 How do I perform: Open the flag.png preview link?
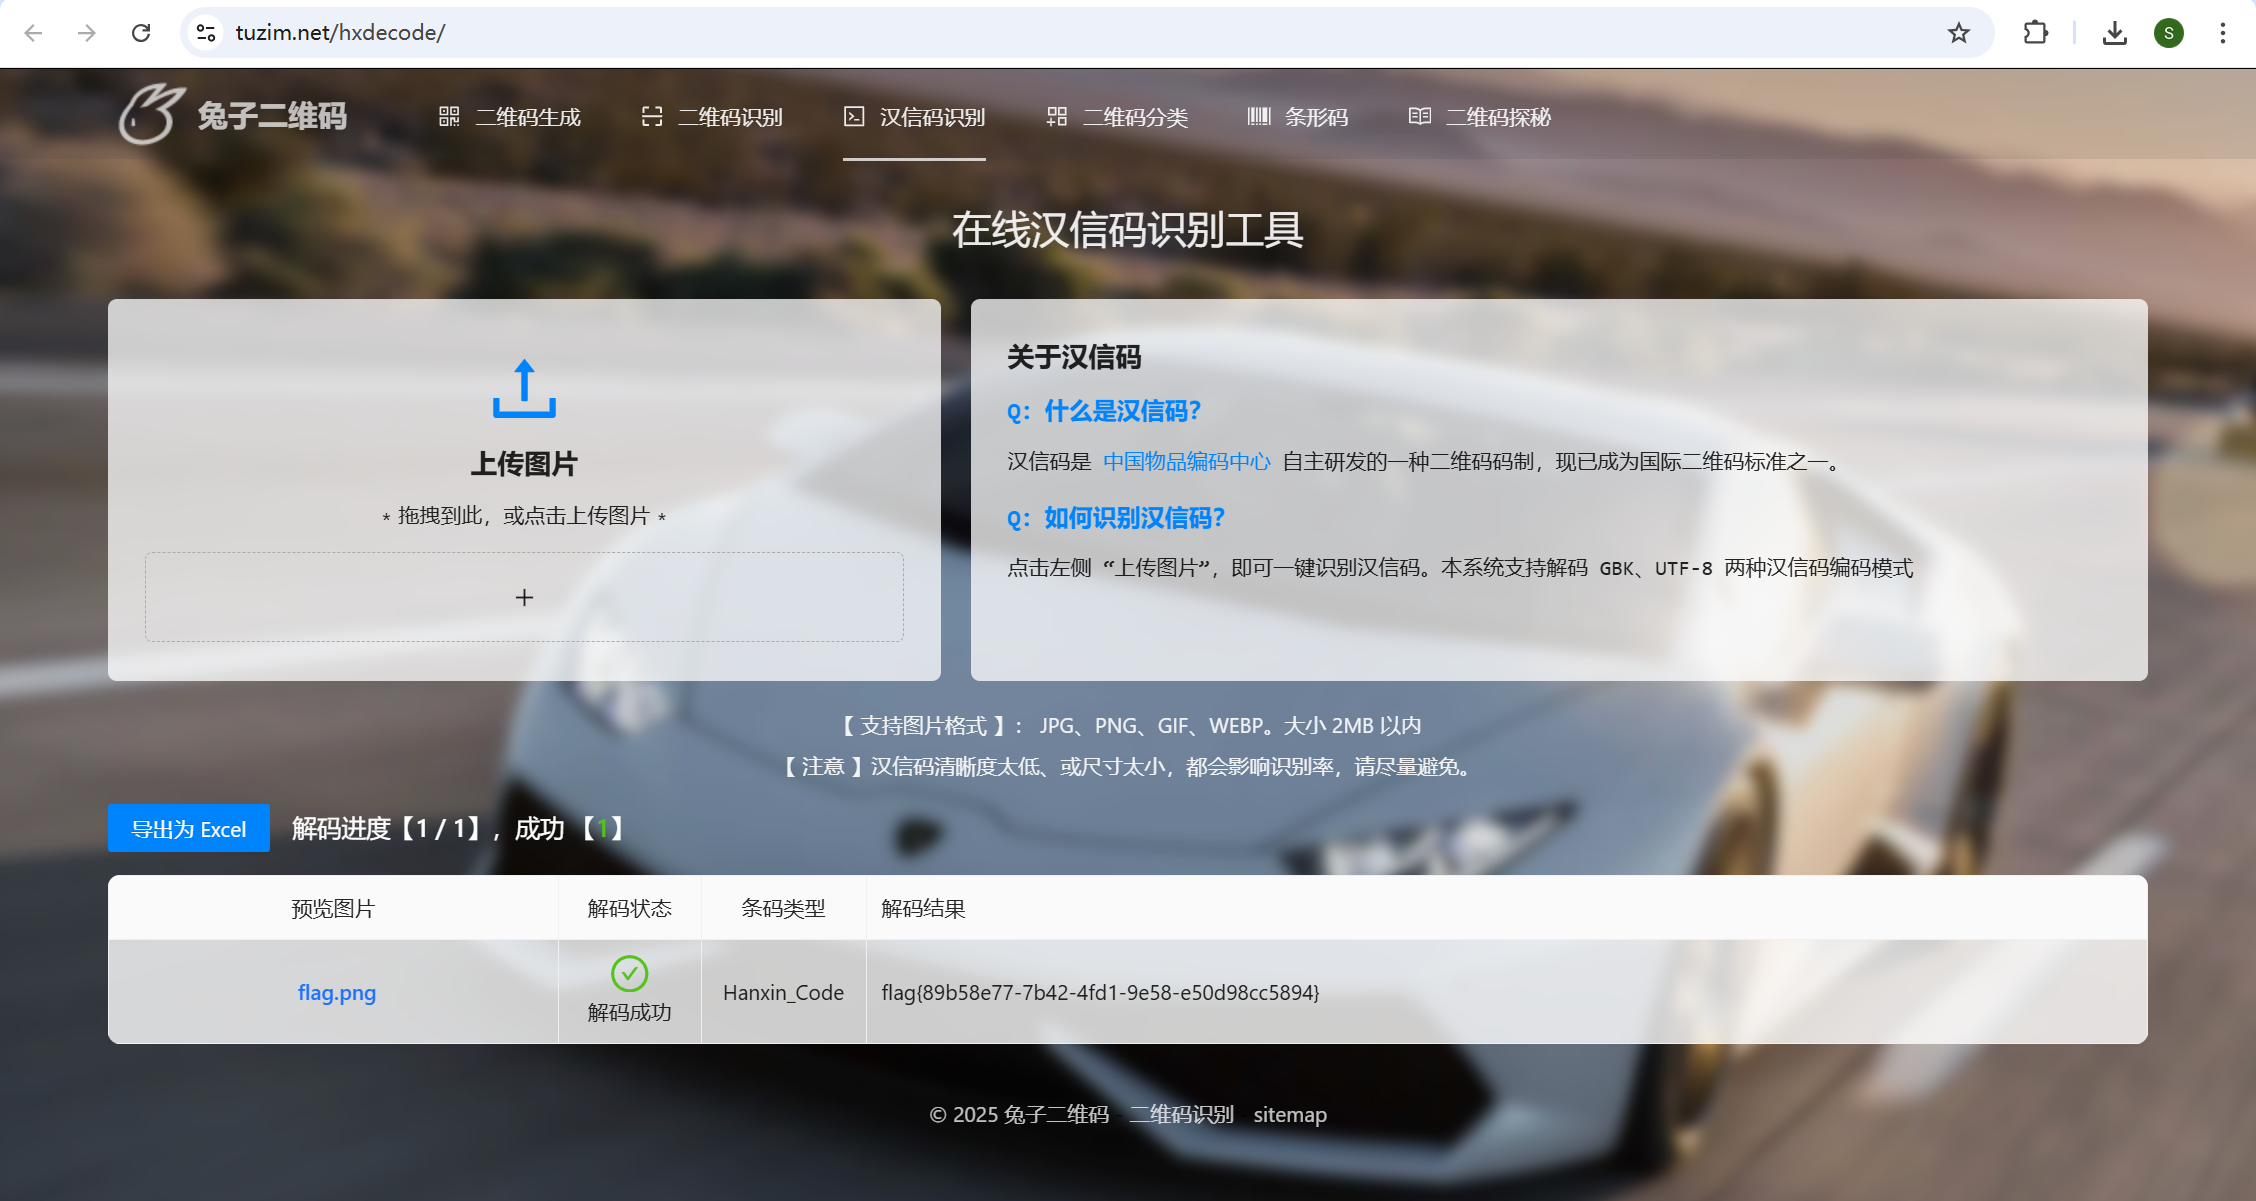[x=337, y=992]
